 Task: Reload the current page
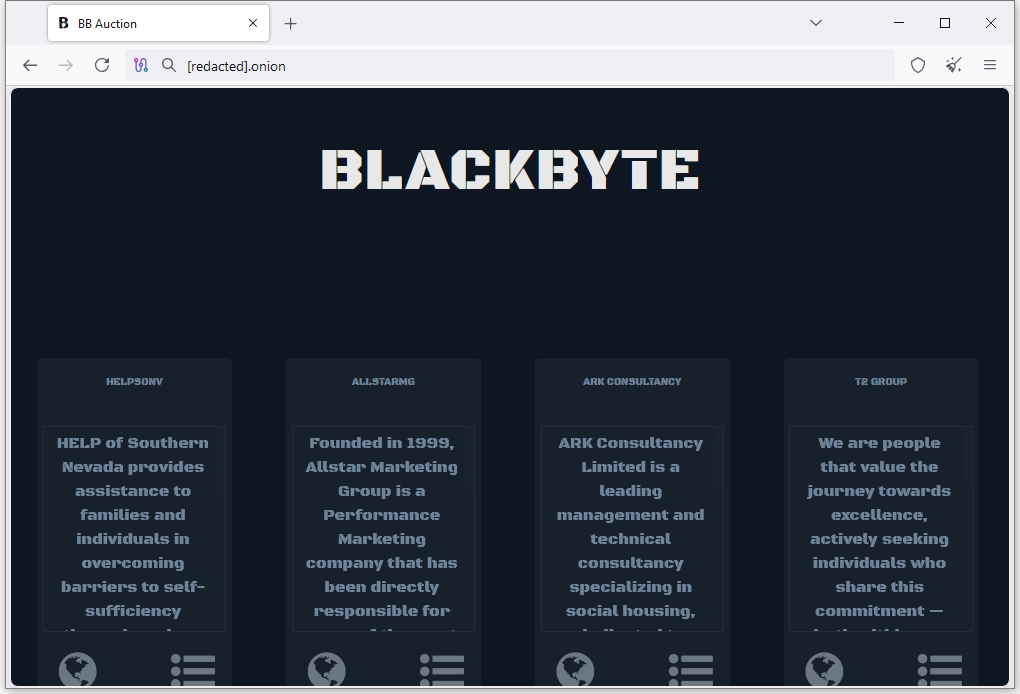(x=102, y=65)
